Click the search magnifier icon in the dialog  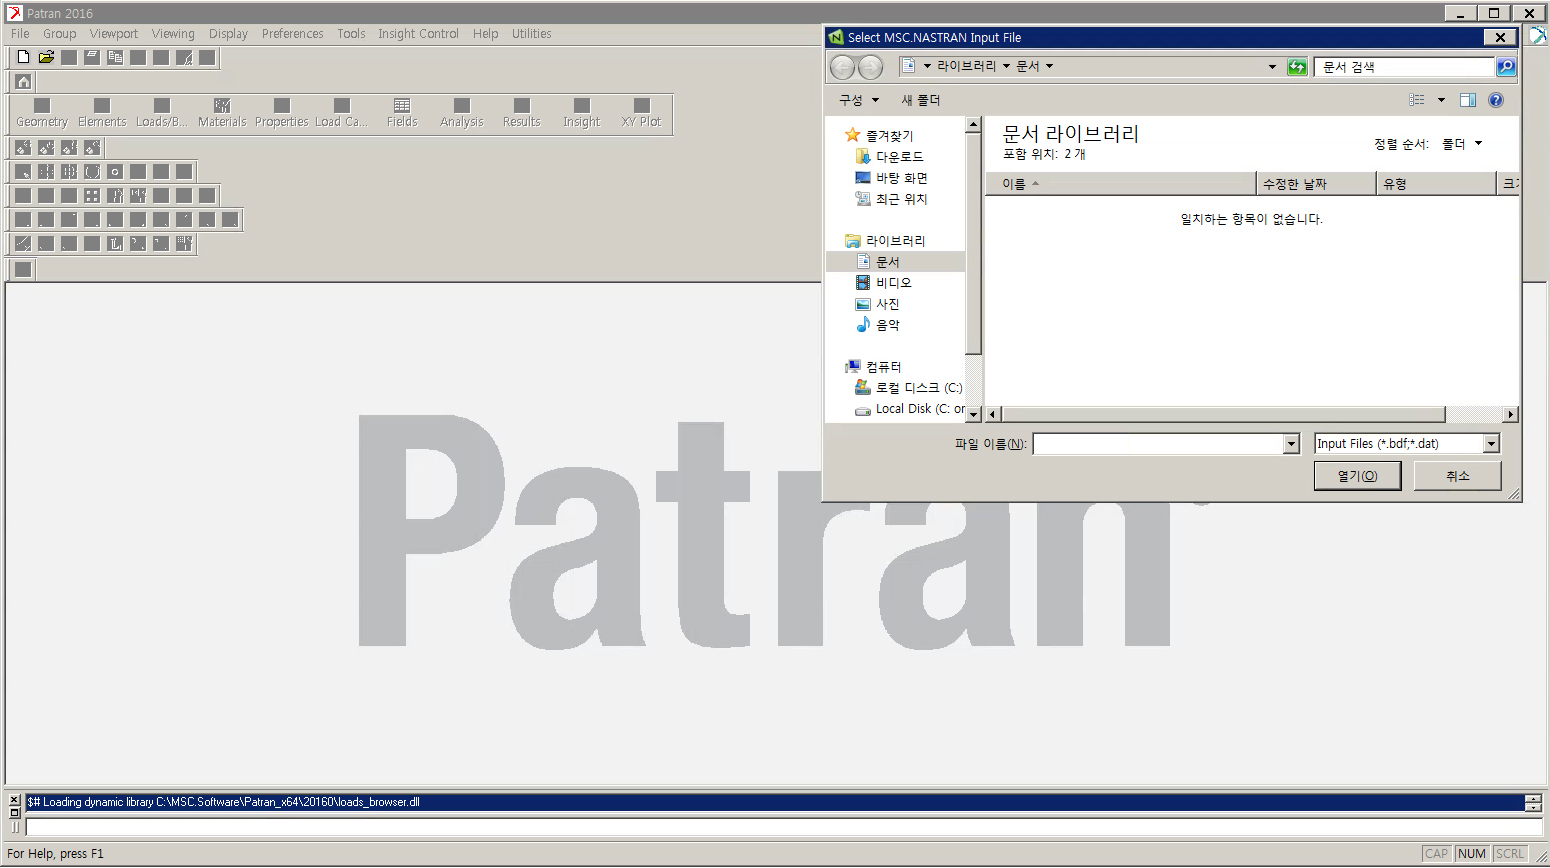pos(1506,67)
